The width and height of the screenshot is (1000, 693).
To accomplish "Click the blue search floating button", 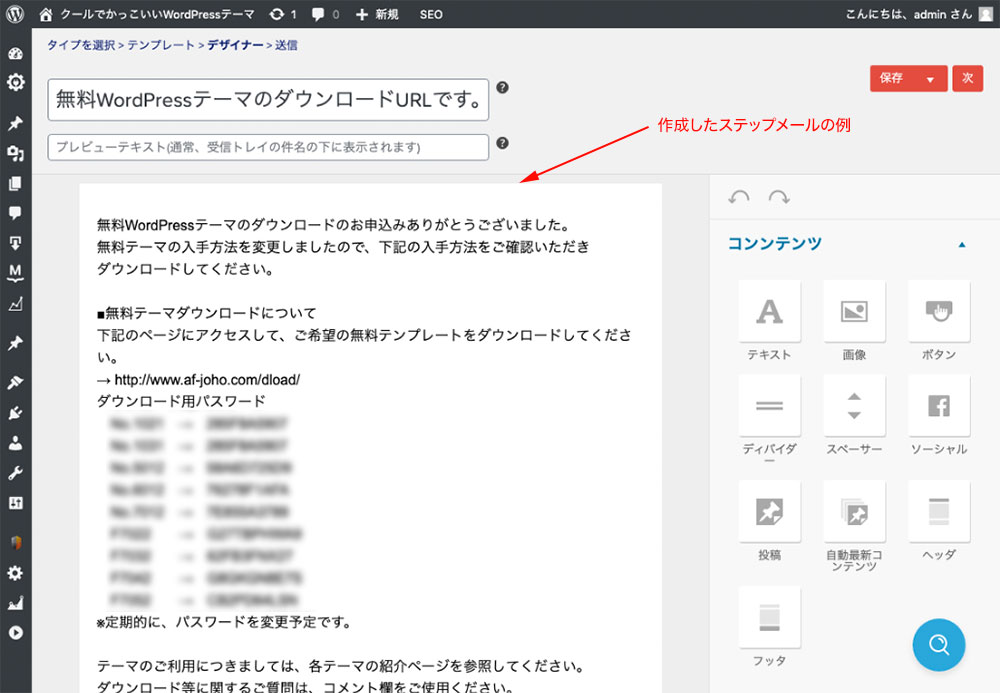I will point(939,645).
